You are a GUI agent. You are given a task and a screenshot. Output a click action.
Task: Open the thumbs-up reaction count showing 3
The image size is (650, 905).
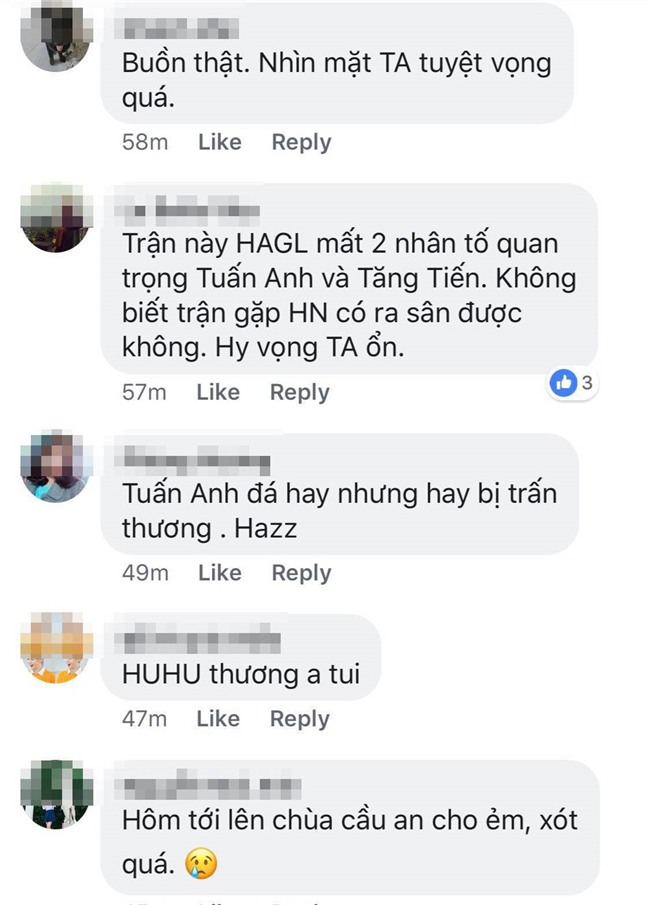point(571,382)
